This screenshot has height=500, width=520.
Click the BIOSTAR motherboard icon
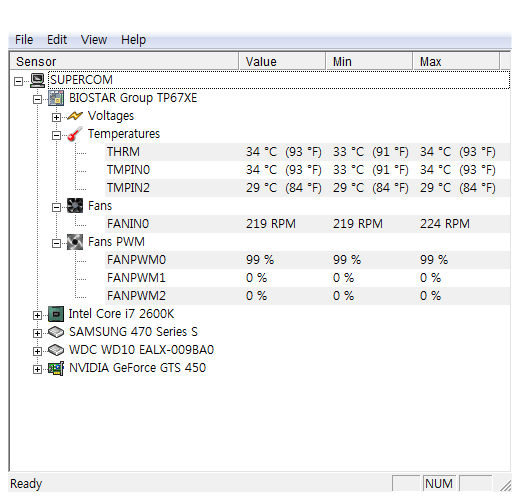(56, 98)
